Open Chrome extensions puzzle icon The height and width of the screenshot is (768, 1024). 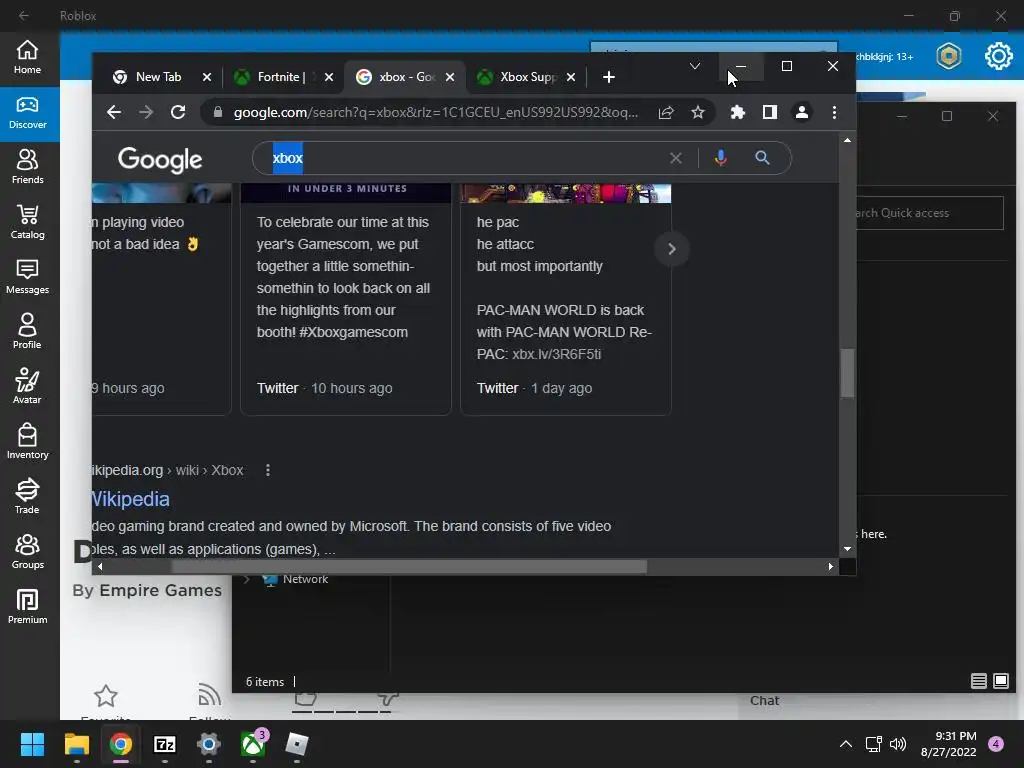pyautogui.click(x=737, y=112)
